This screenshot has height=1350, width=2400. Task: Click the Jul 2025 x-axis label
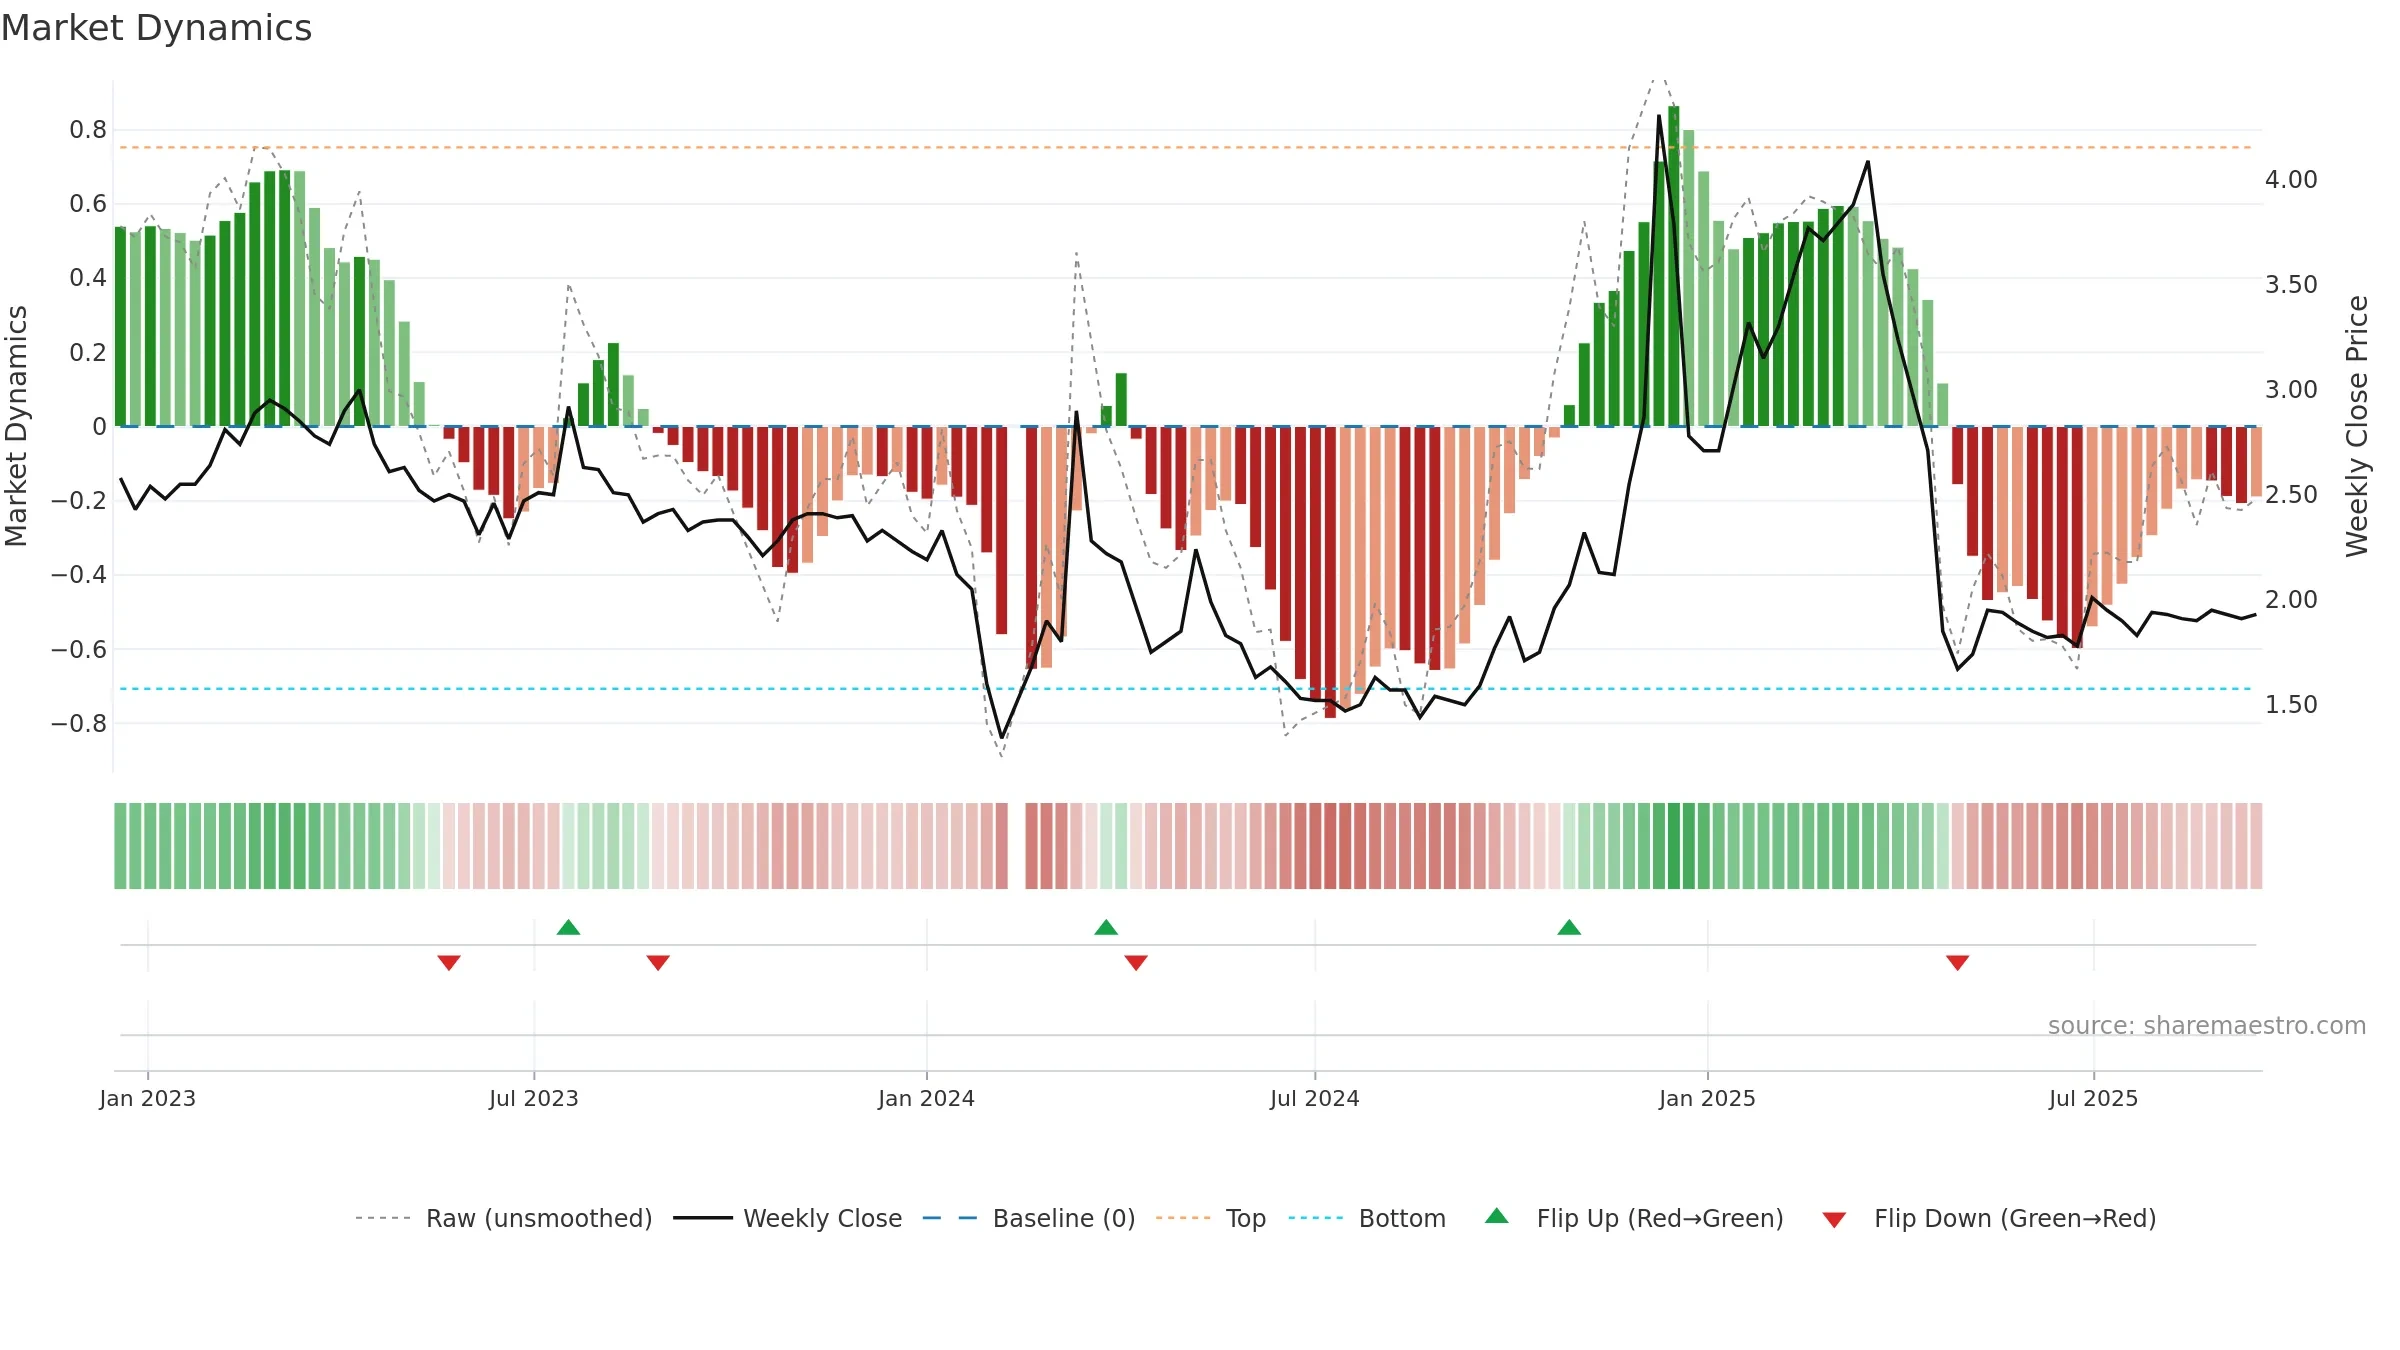[2094, 1098]
